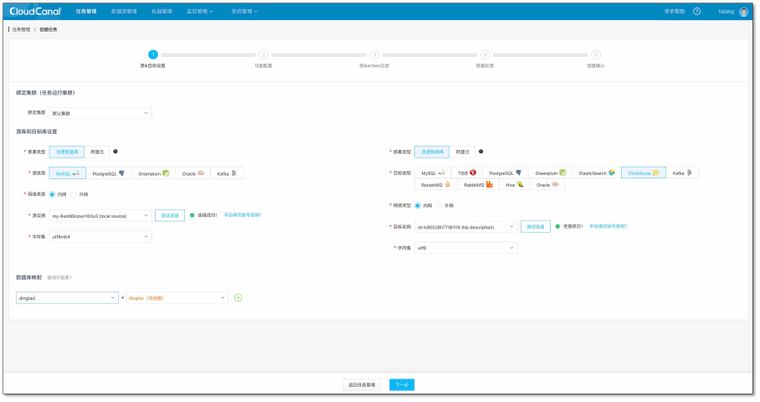
Task: Choose MySQL as the target type
Action: tap(433, 173)
